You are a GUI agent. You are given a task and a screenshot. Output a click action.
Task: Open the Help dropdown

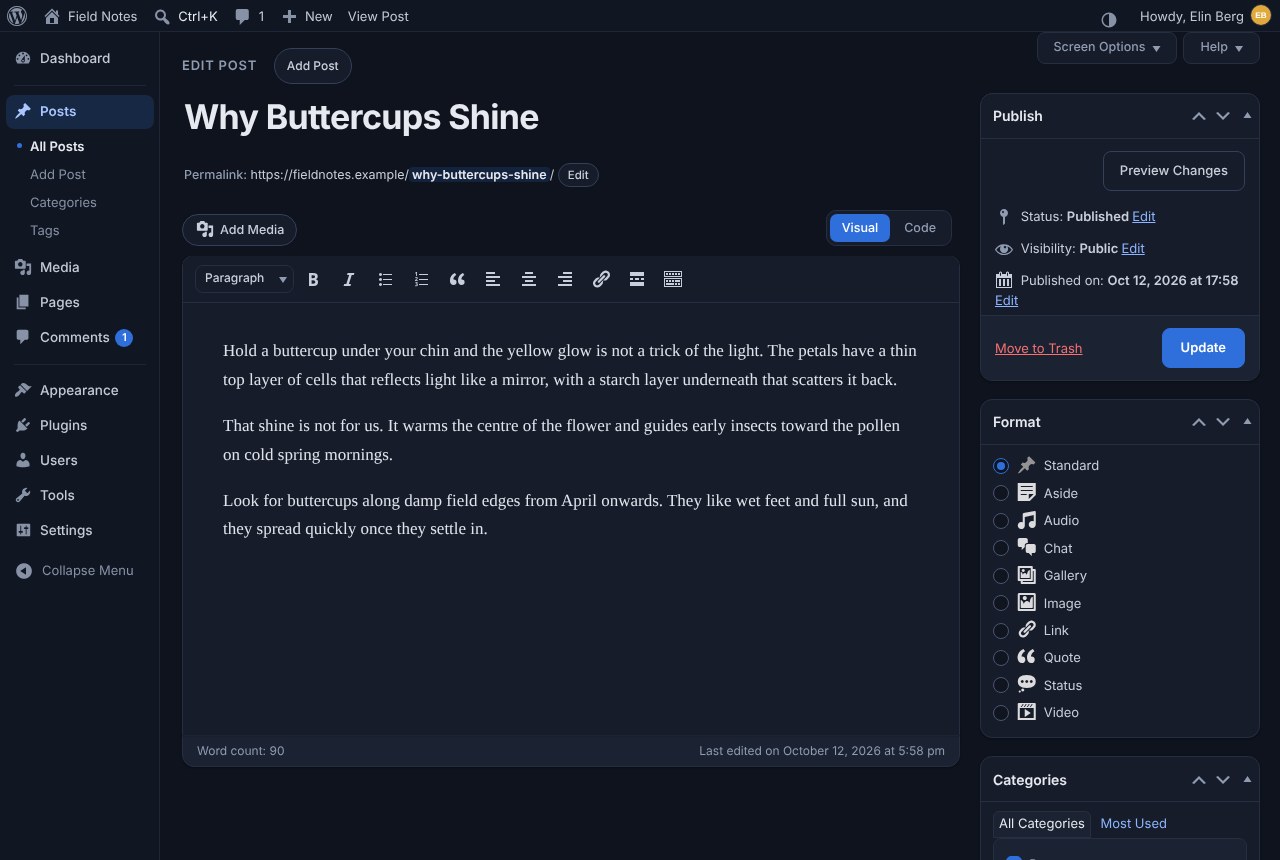click(x=1221, y=47)
